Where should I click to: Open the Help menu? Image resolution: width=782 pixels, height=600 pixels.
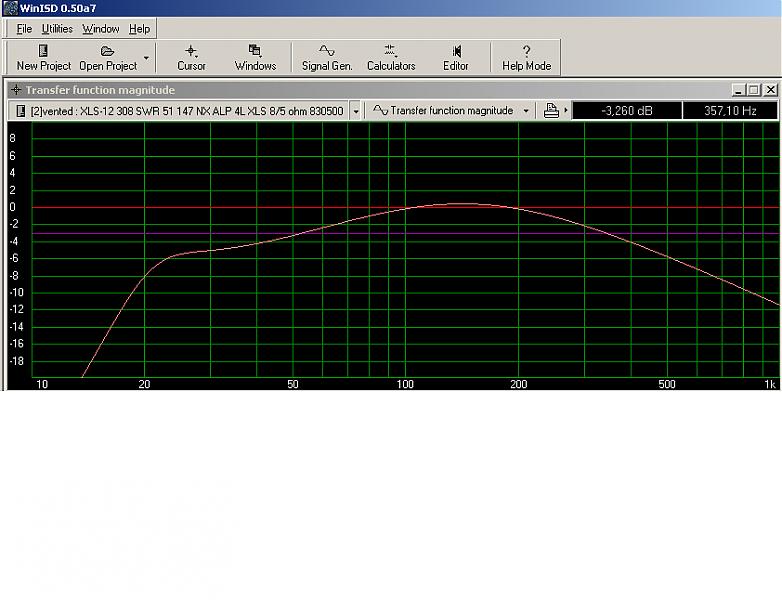pos(139,29)
